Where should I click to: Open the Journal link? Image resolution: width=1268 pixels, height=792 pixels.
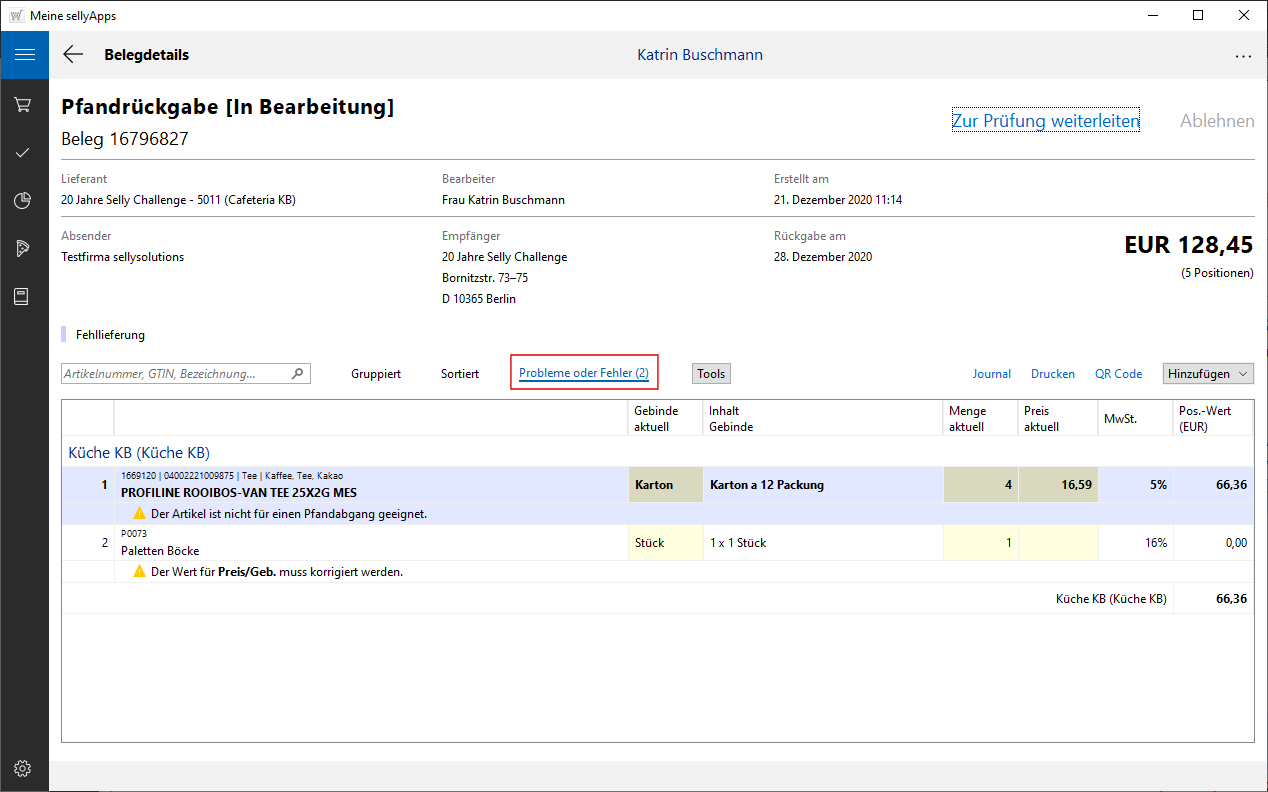pyautogui.click(x=991, y=374)
